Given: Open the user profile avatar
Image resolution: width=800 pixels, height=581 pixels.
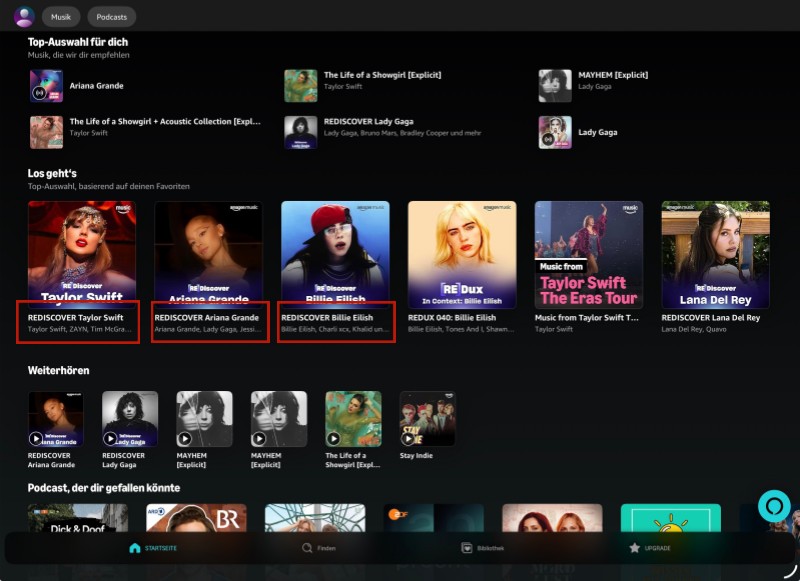Looking at the screenshot, I should tap(24, 17).
